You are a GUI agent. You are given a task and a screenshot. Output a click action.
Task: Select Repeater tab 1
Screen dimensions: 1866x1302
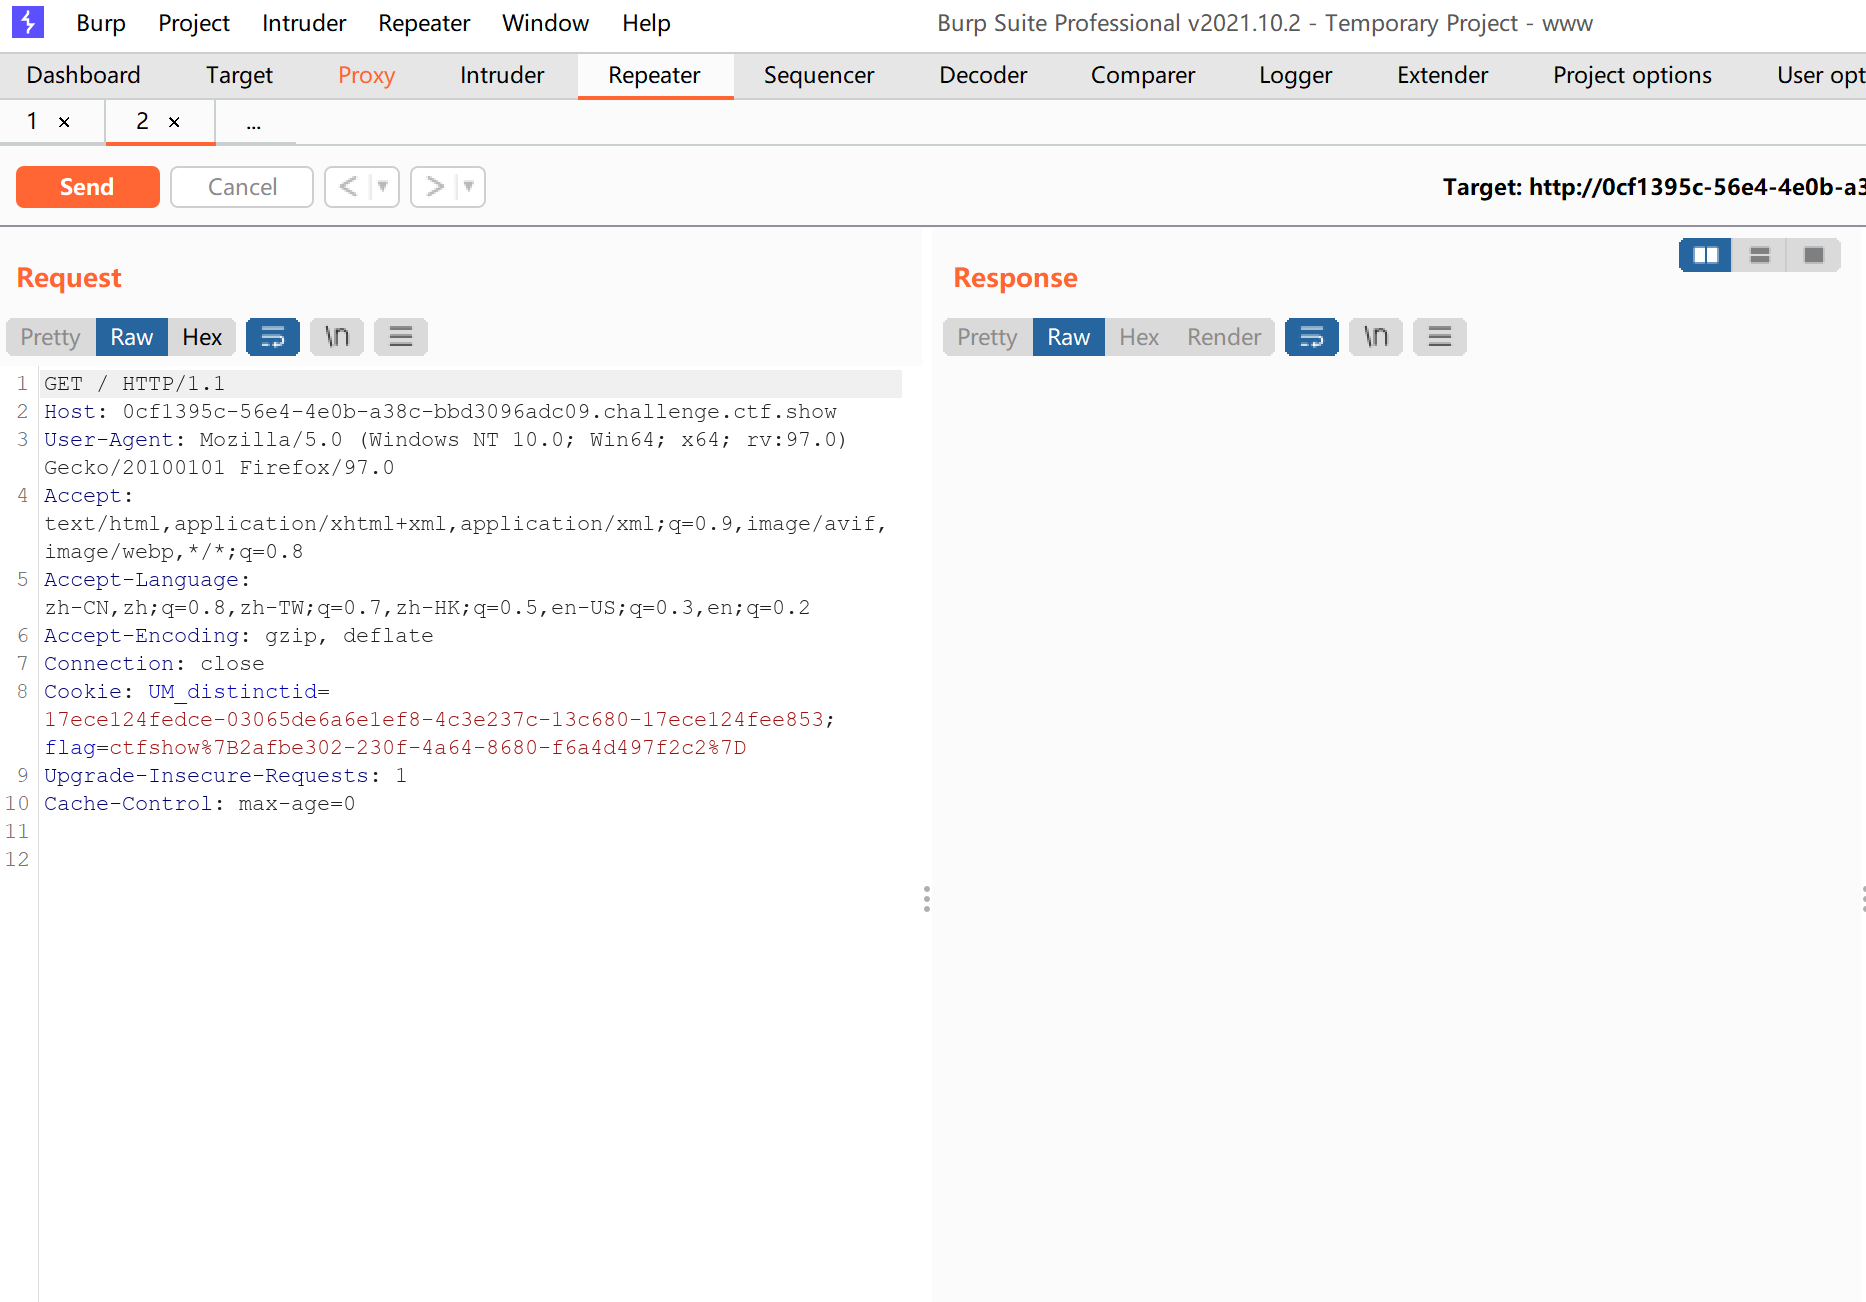[x=32, y=121]
